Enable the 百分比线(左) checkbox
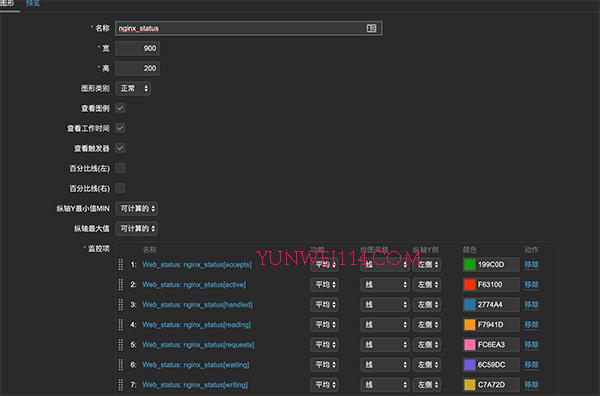Viewport: 600px width, 396px height. pyautogui.click(x=120, y=168)
